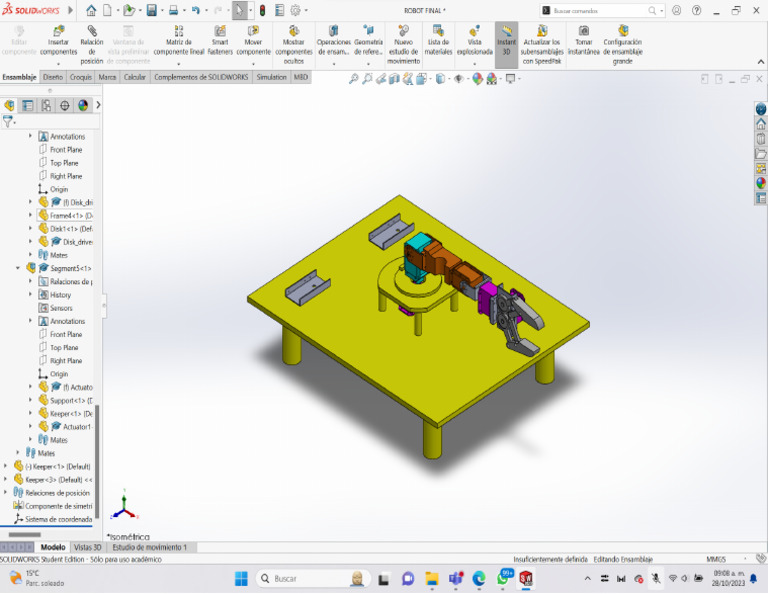Image resolution: width=768 pixels, height=594 pixels.
Task: Click Insertar componentes tool
Action: pyautogui.click(x=58, y=42)
